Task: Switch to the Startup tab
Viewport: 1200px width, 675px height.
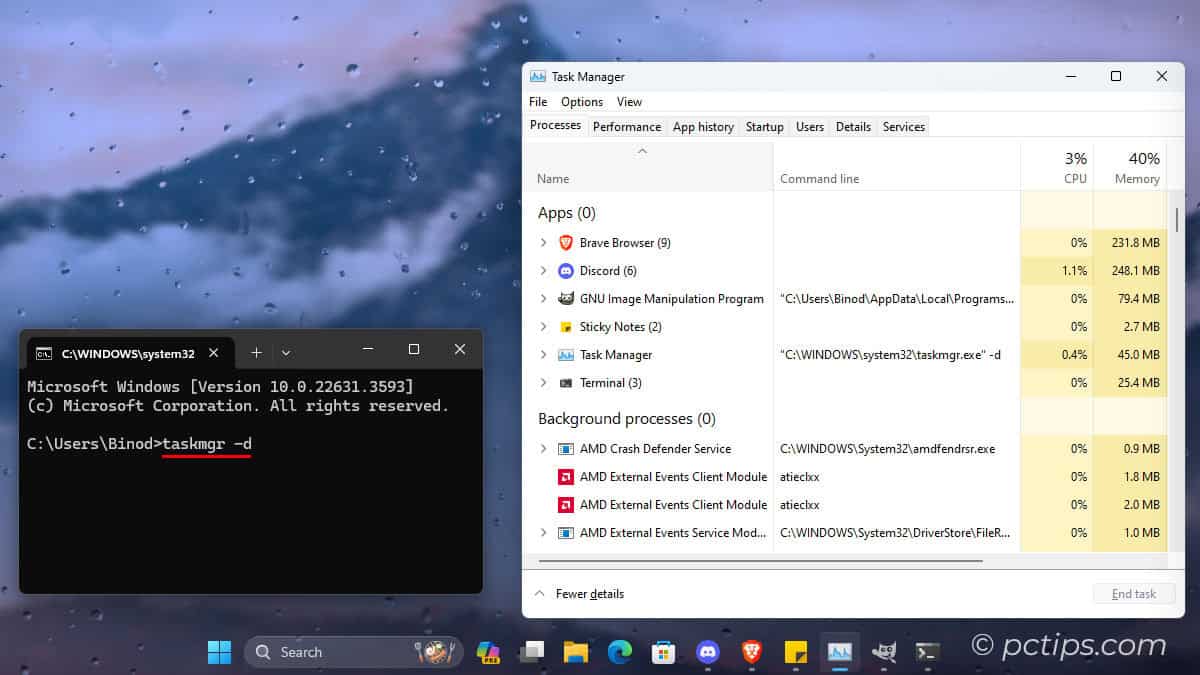Action: tap(764, 126)
